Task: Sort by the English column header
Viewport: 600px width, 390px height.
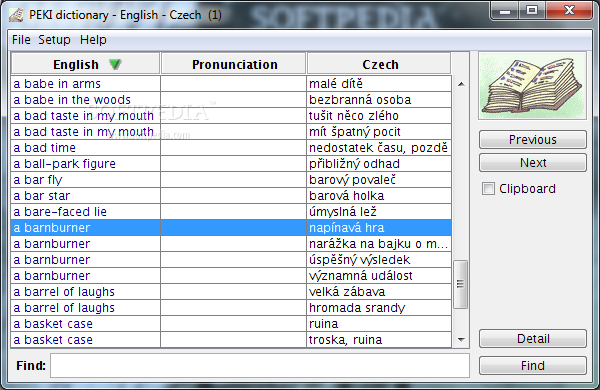Action: pyautogui.click(x=85, y=64)
